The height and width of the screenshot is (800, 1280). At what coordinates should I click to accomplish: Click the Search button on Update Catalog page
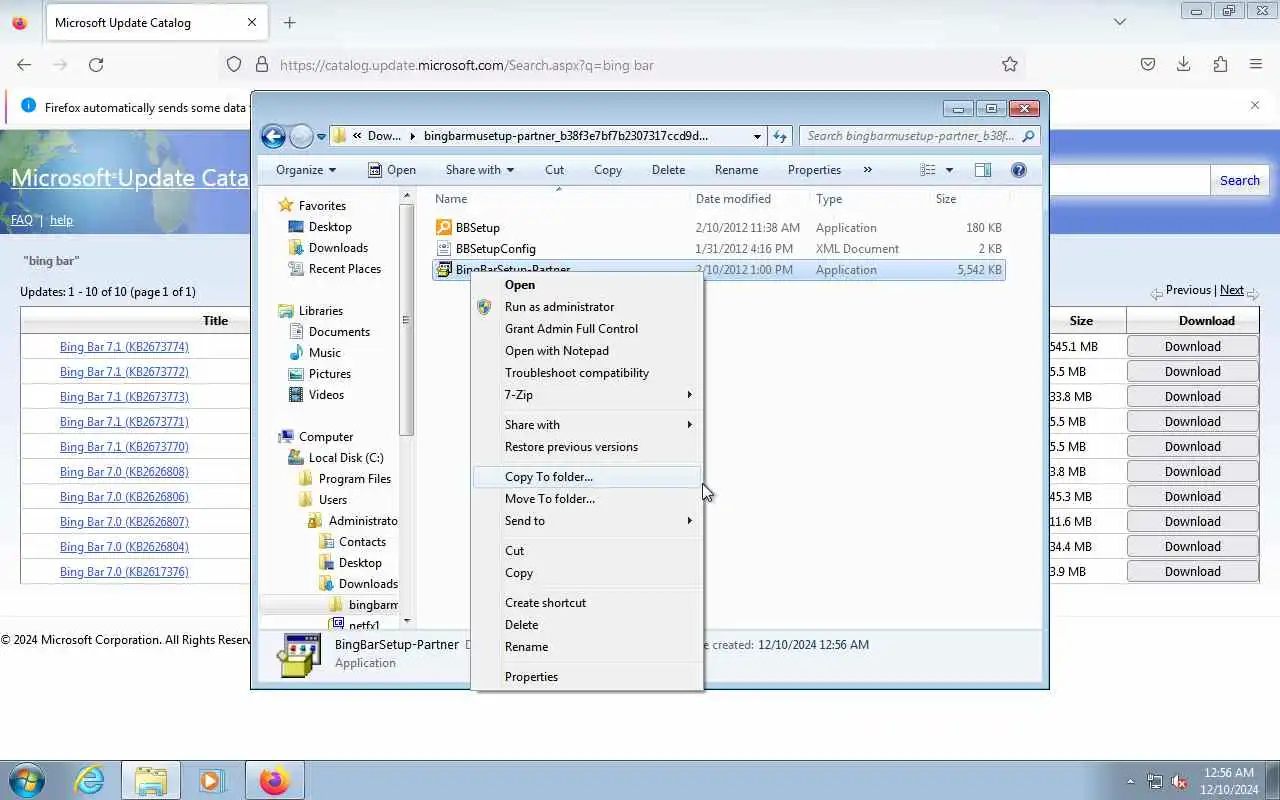pos(1239,181)
